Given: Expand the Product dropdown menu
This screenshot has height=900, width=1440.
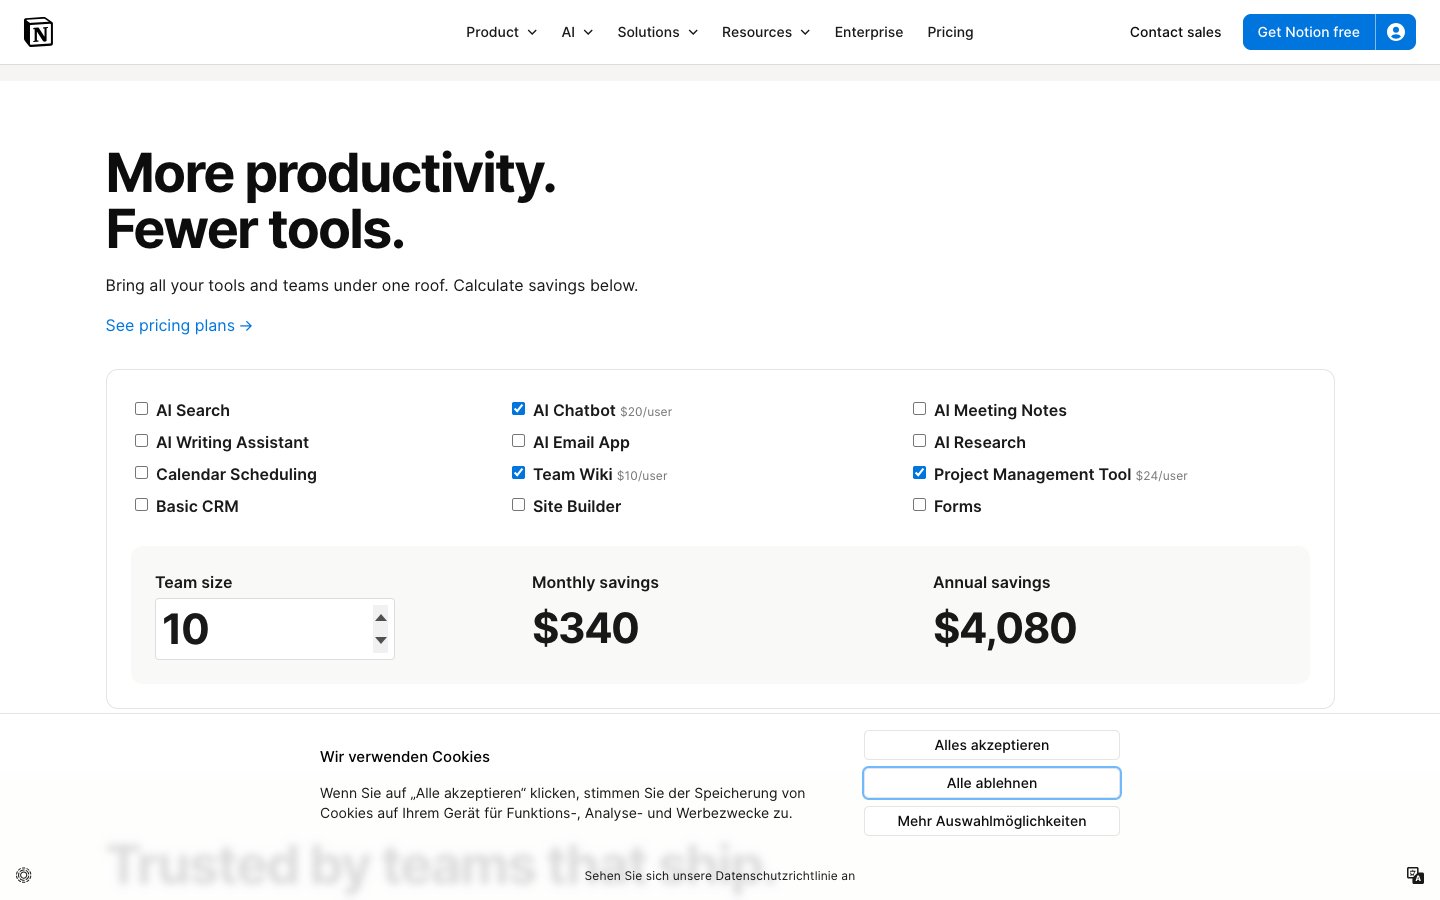Looking at the screenshot, I should [501, 32].
